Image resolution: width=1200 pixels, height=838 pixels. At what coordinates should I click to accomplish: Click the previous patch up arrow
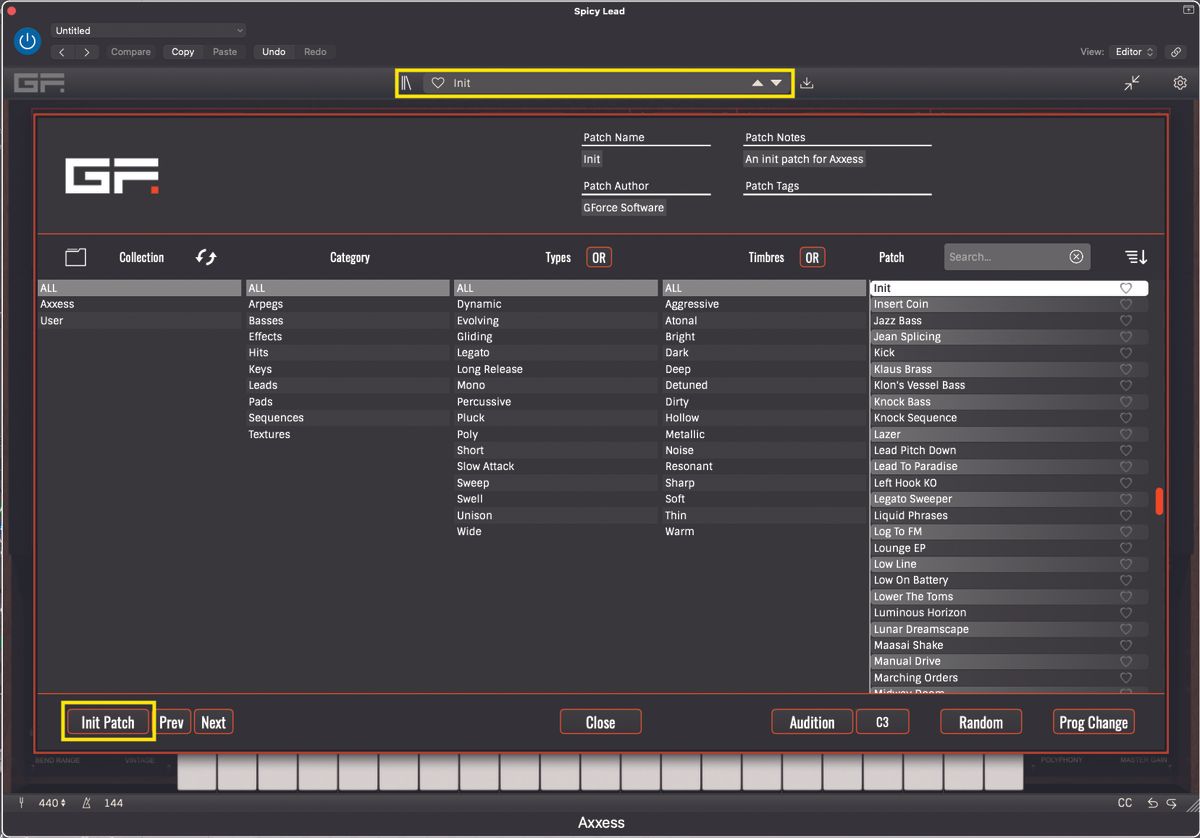coord(757,83)
